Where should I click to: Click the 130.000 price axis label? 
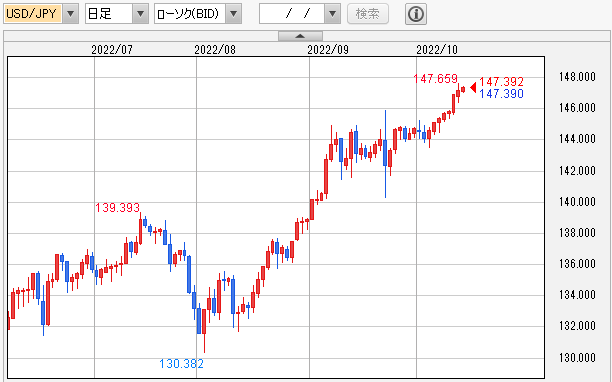pyautogui.click(x=577, y=358)
